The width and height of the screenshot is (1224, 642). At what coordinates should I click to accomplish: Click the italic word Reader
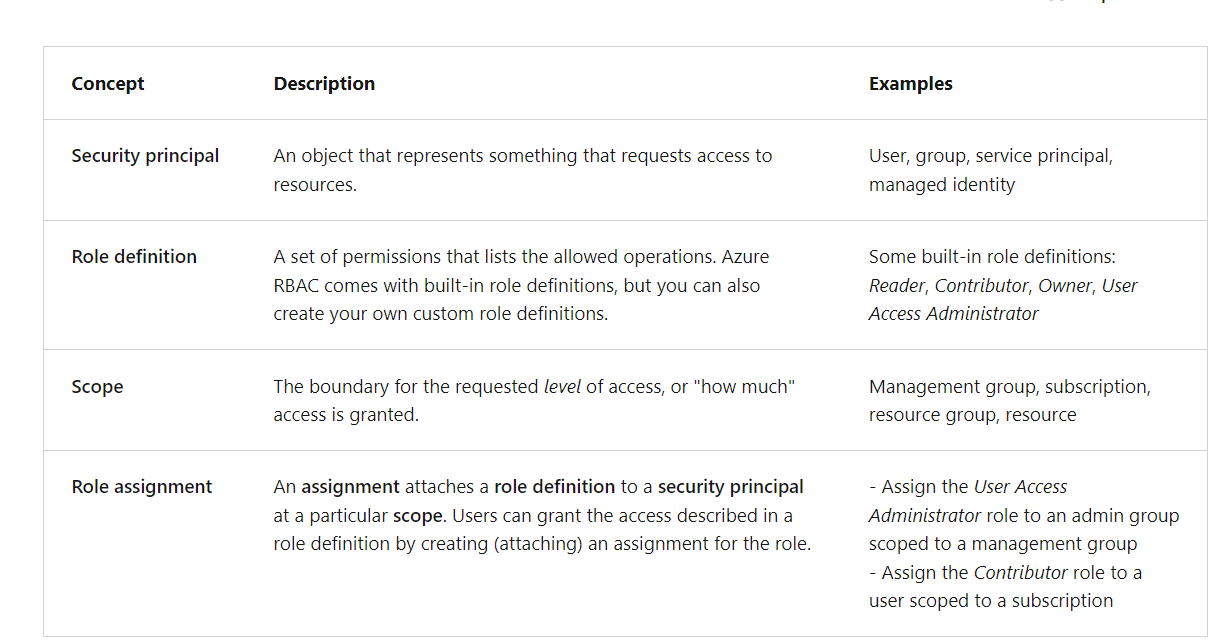(x=897, y=286)
